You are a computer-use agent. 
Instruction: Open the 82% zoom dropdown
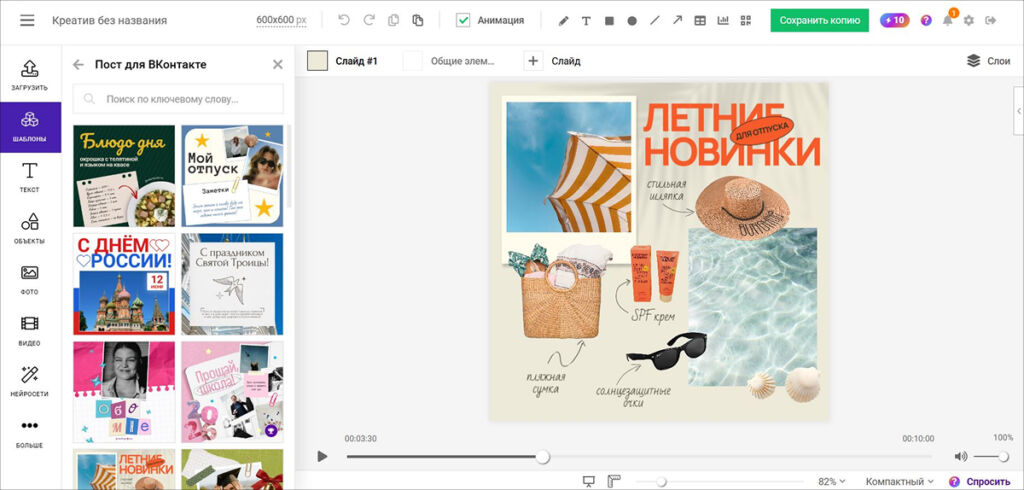831,482
